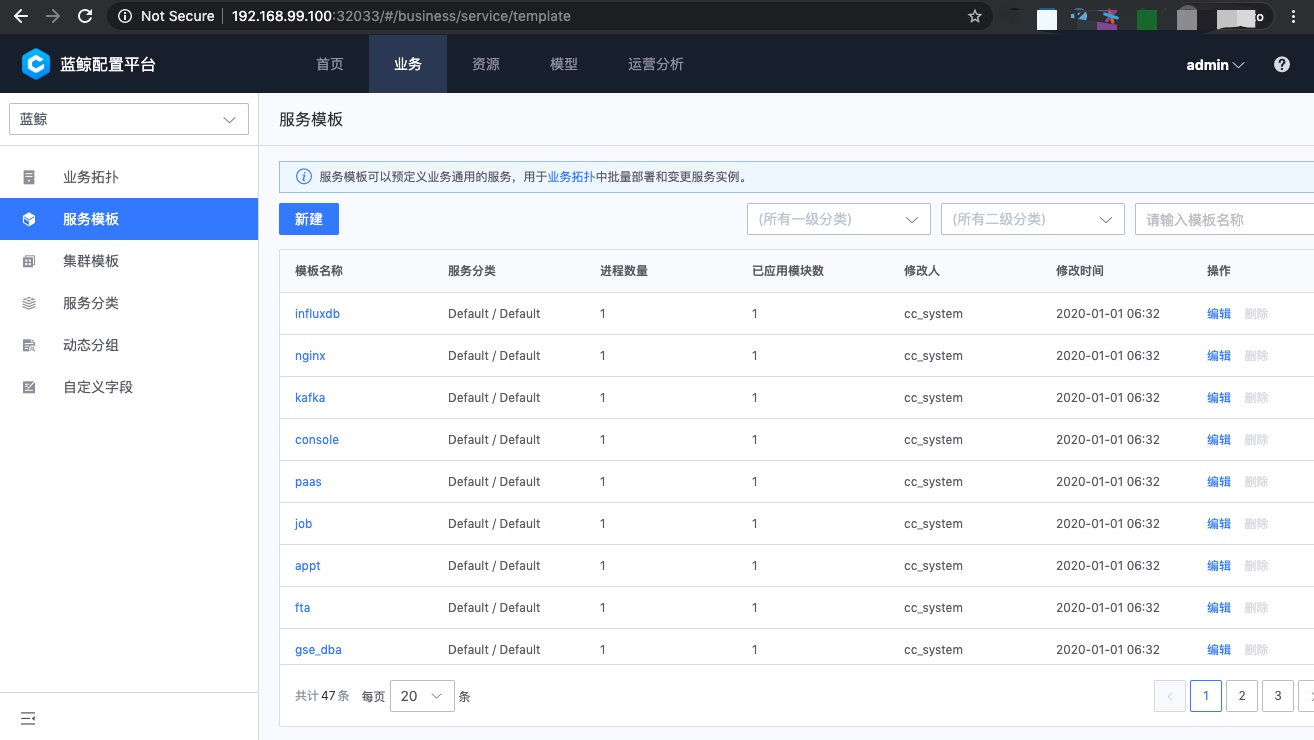
Task: Click the 业务拓扑 link in the tip banner
Action: point(571,177)
